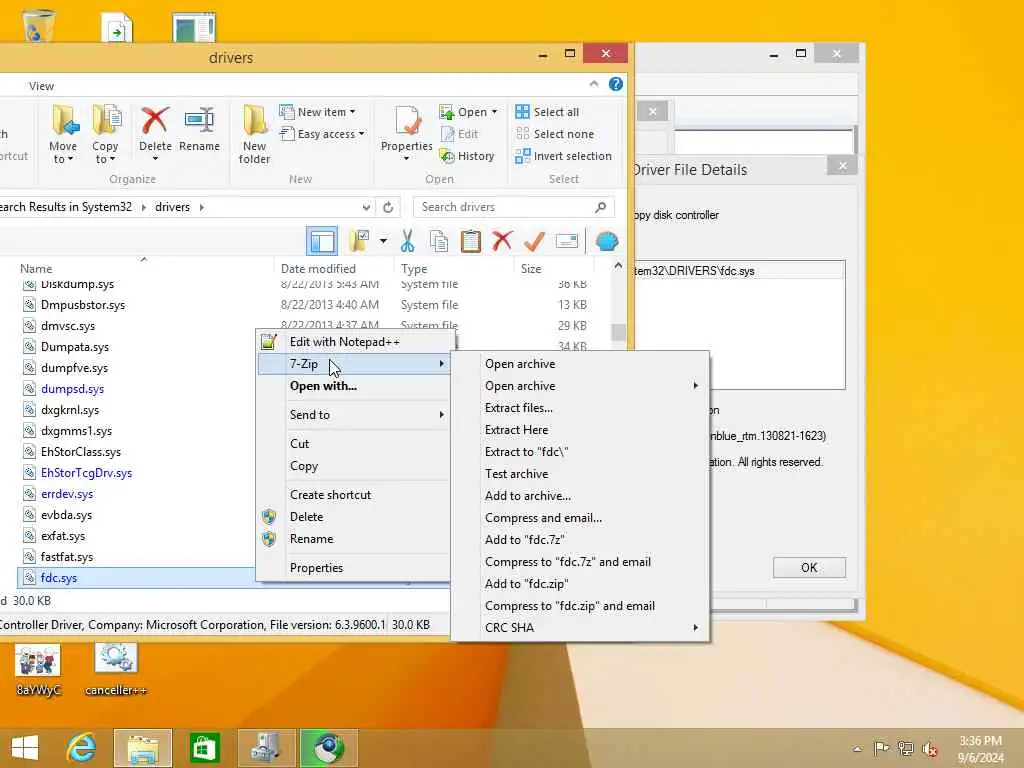Click the folder options toolbar icon
Screen dimensions: 1024x768
pyautogui.click(x=359, y=241)
